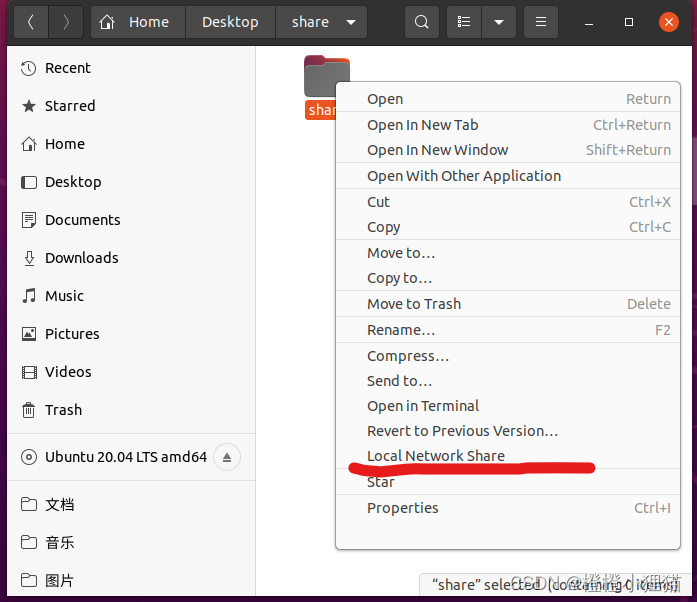The height and width of the screenshot is (602, 697).
Task: Choose Compress… in the context menu
Action: (508, 356)
